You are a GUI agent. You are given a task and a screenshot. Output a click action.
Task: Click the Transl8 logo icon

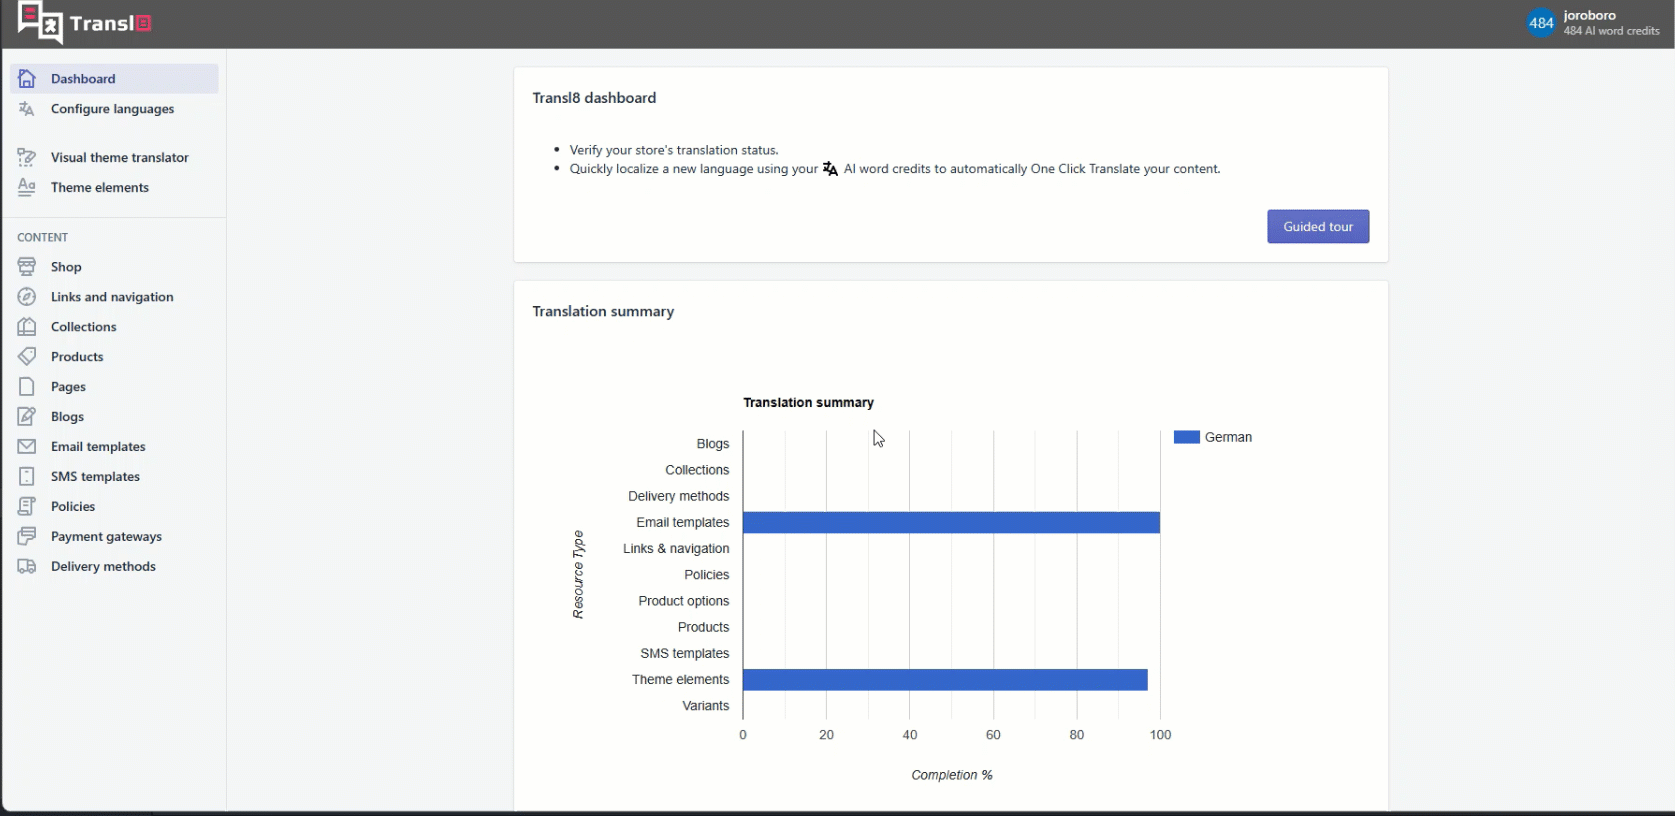[x=40, y=23]
